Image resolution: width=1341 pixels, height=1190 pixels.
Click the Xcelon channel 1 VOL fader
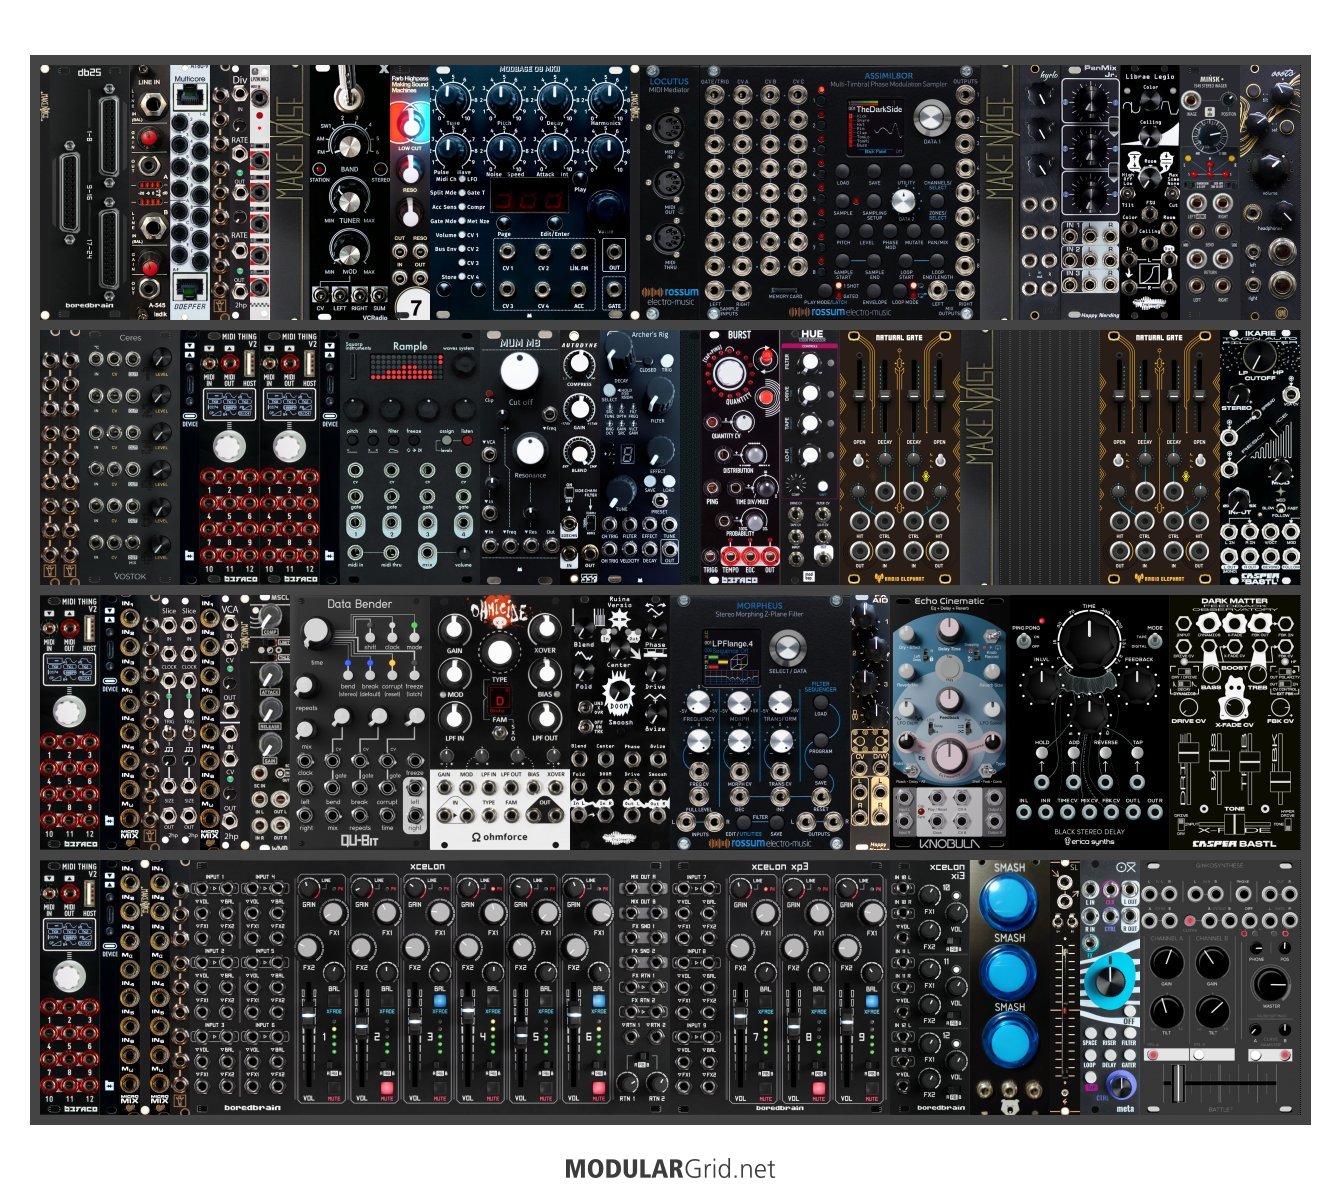[x=310, y=1017]
